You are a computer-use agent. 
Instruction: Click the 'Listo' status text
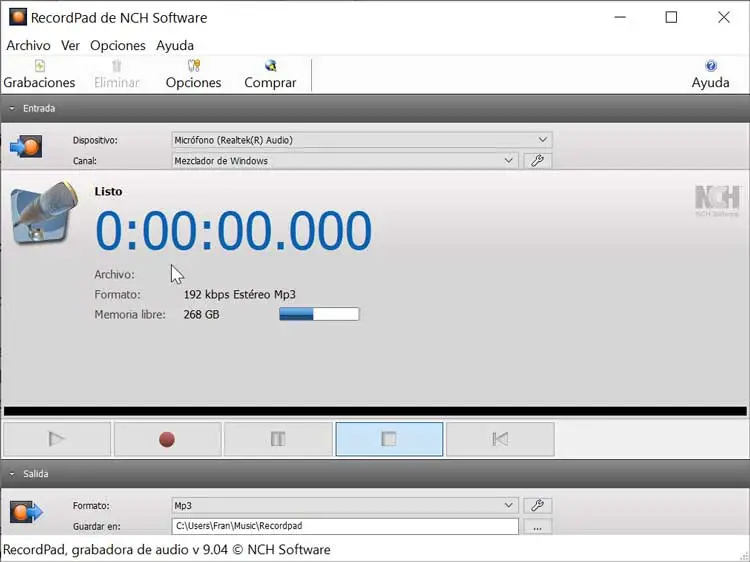pos(109,191)
